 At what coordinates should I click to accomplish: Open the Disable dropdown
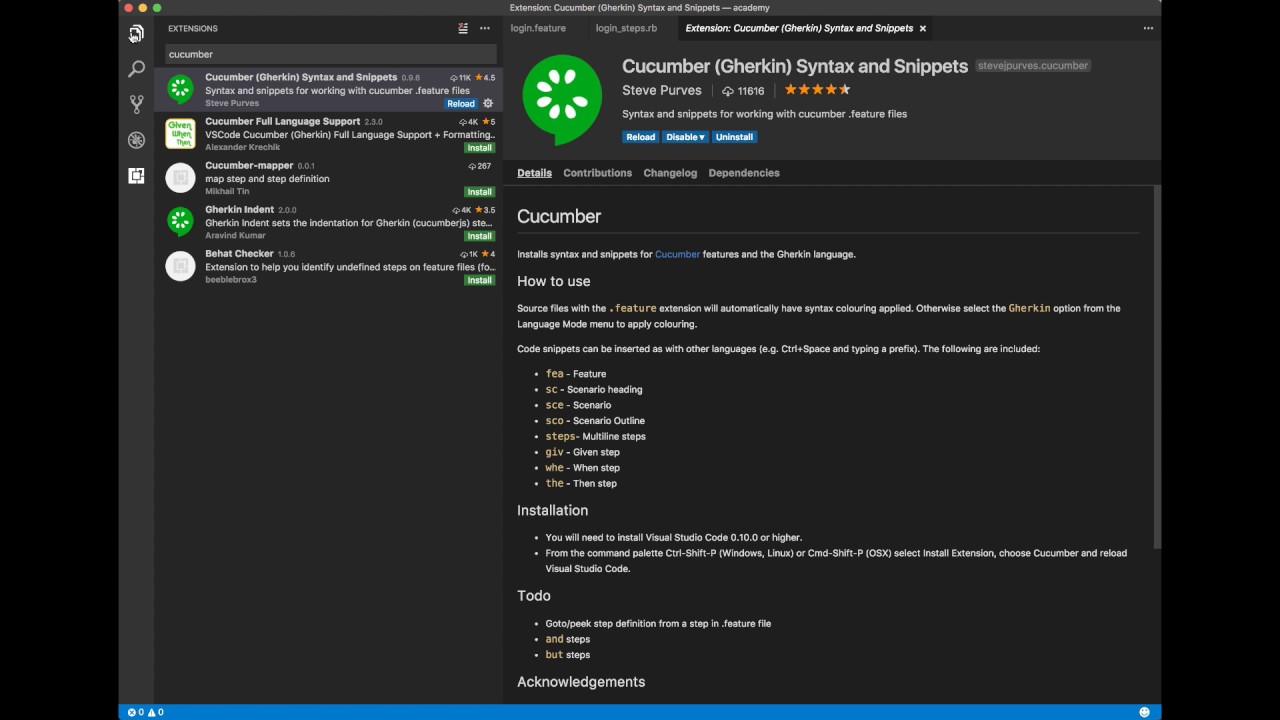pyautogui.click(x=685, y=137)
